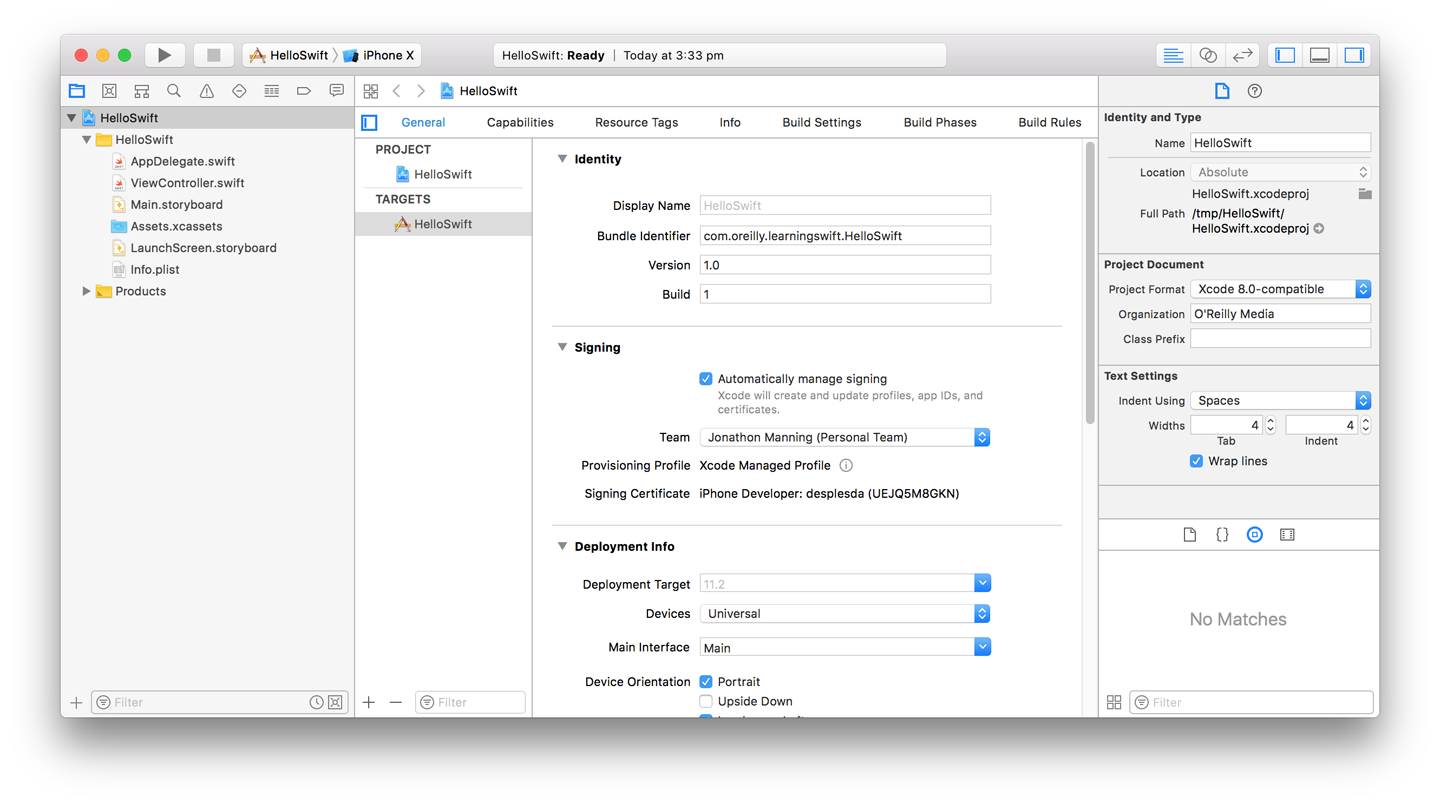Image resolution: width=1440 pixels, height=804 pixels.
Task: Click the Bundle Identifier field
Action: pyautogui.click(x=845, y=236)
